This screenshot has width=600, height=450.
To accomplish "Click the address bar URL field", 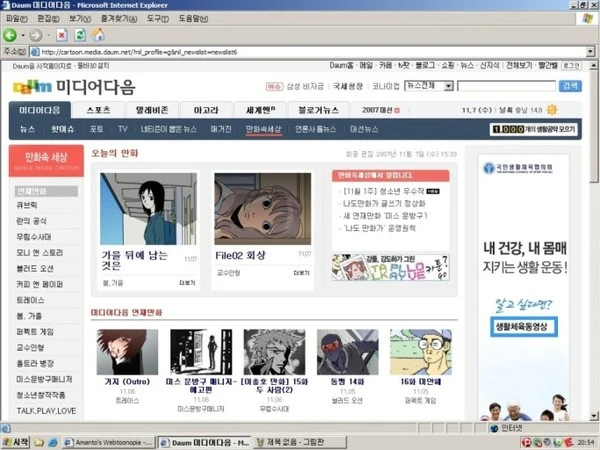I will 308,52.
